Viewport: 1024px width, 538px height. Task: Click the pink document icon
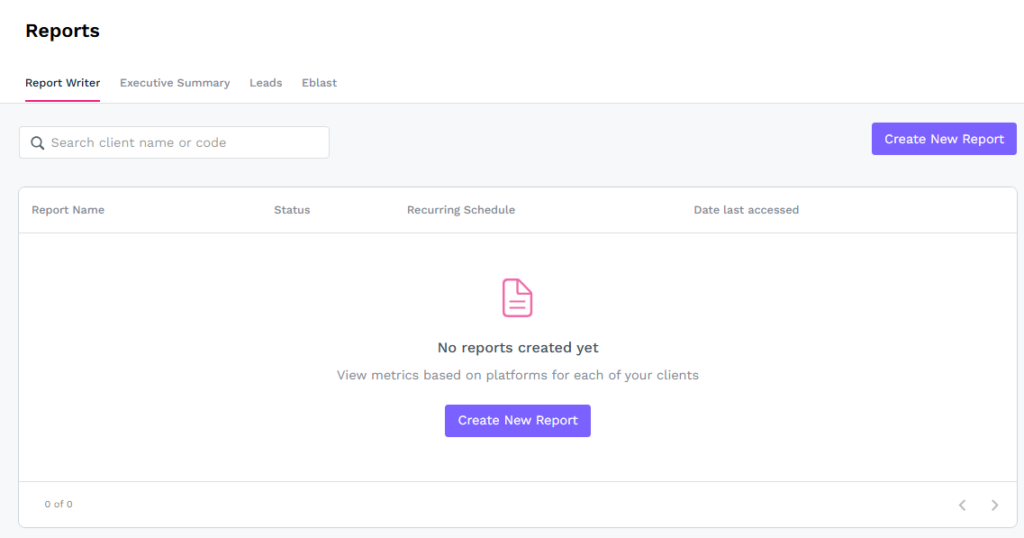517,298
